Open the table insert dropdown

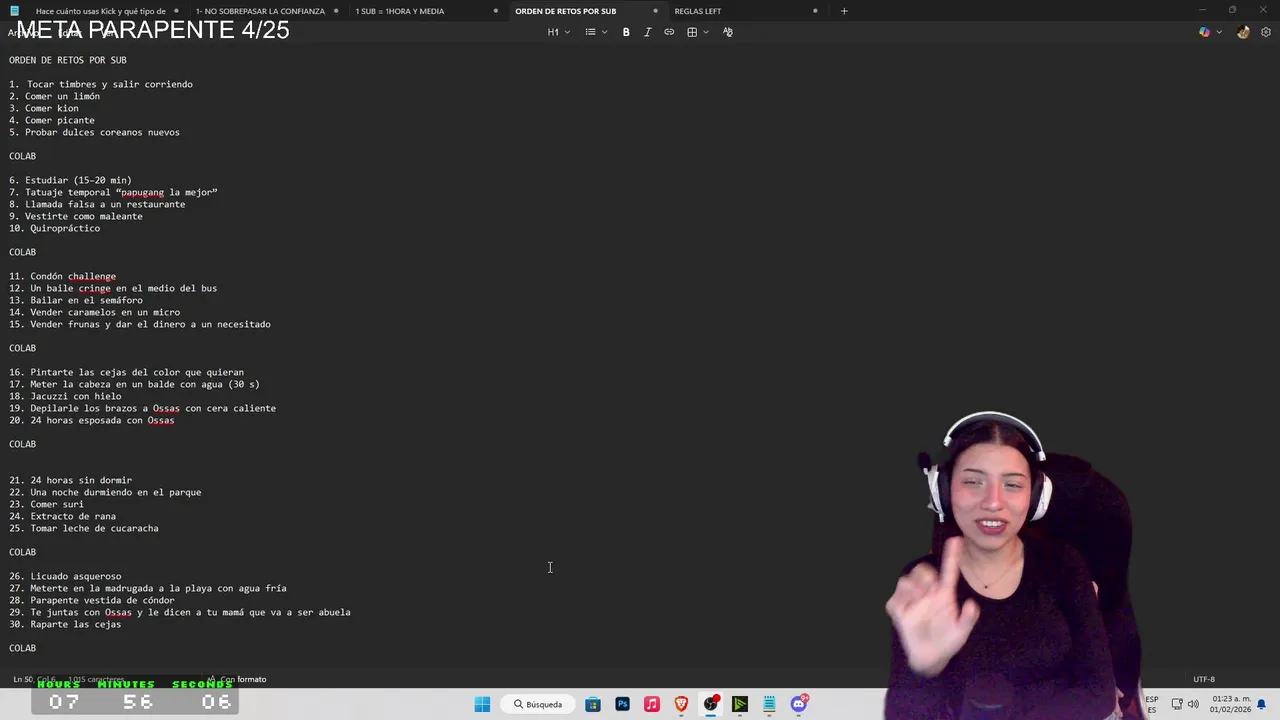click(697, 32)
